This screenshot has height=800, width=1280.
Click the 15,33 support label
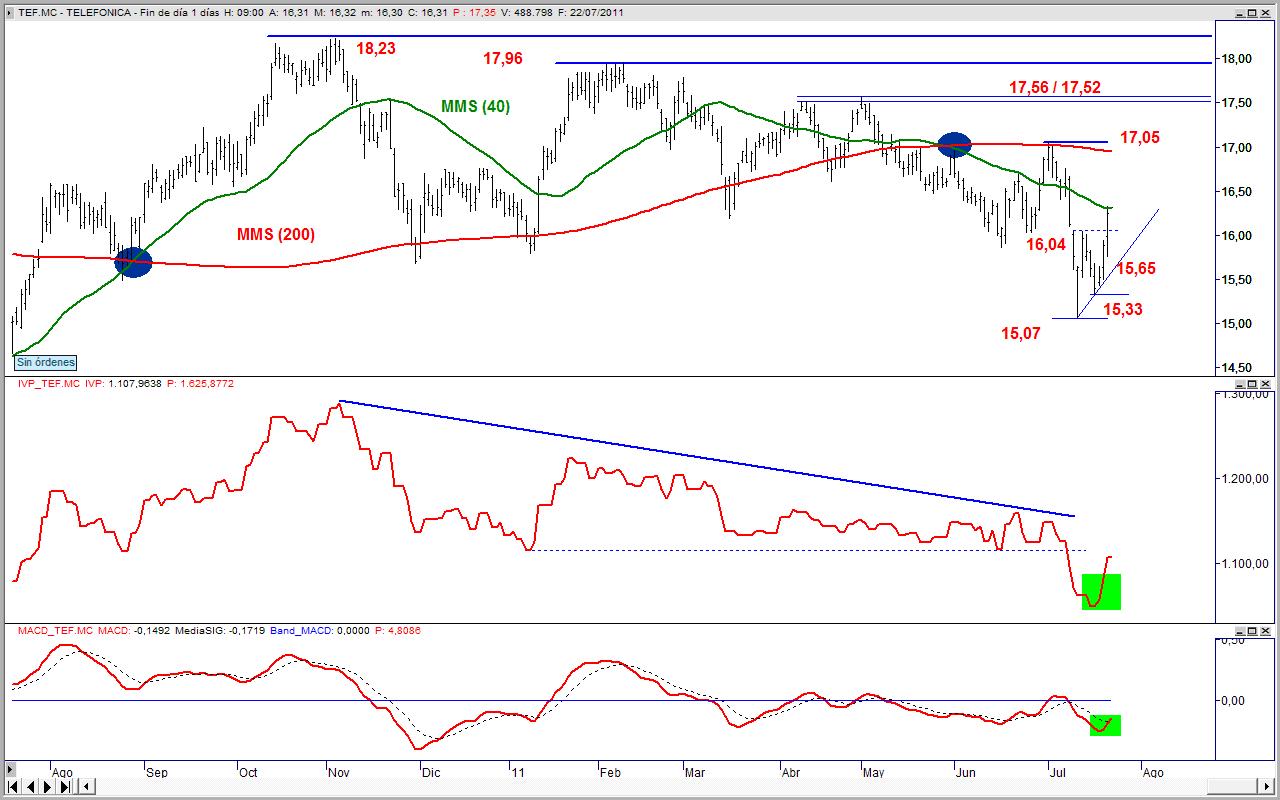pyautogui.click(x=1122, y=310)
